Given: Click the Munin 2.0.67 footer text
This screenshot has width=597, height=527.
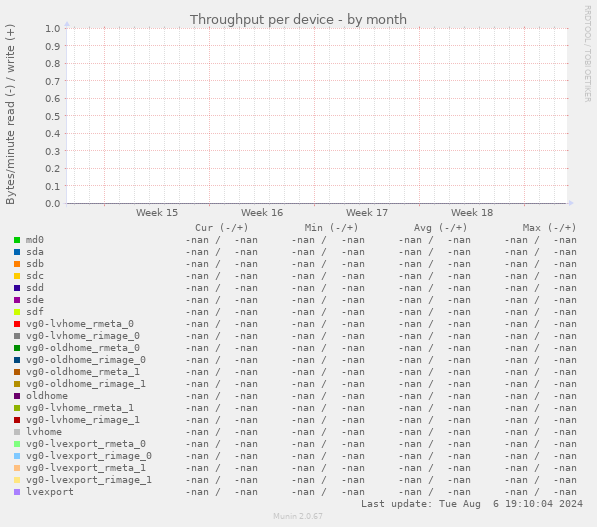Looking at the screenshot, I should [x=298, y=516].
